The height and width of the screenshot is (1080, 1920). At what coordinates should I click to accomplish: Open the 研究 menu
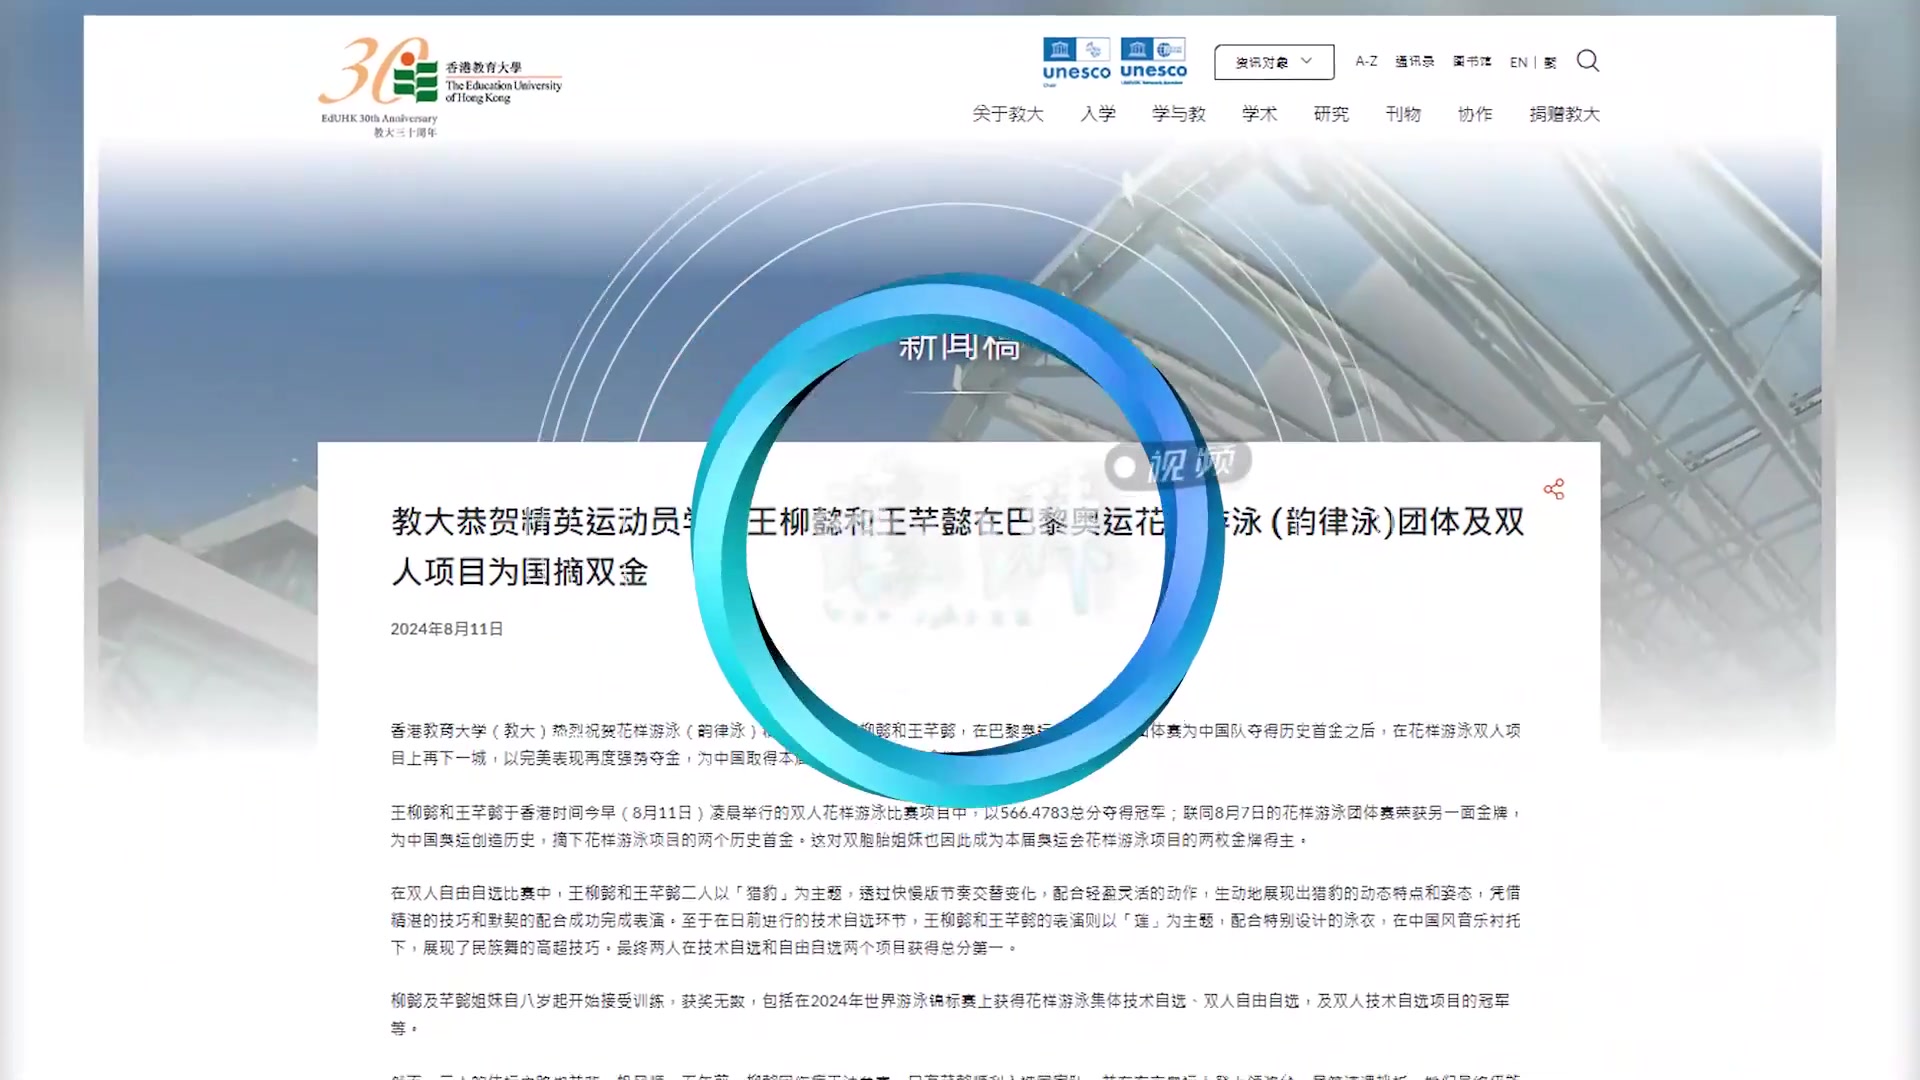(1331, 114)
